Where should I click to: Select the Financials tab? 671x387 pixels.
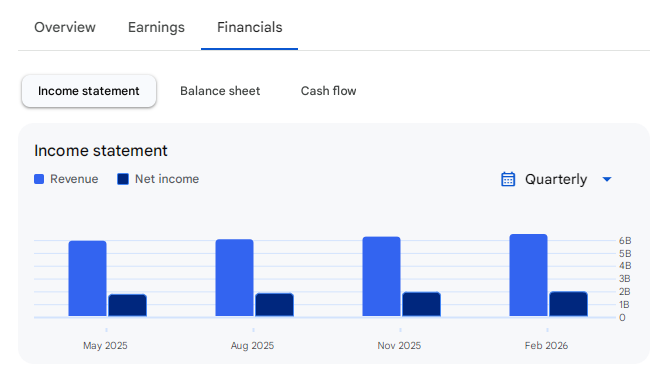[x=249, y=27]
